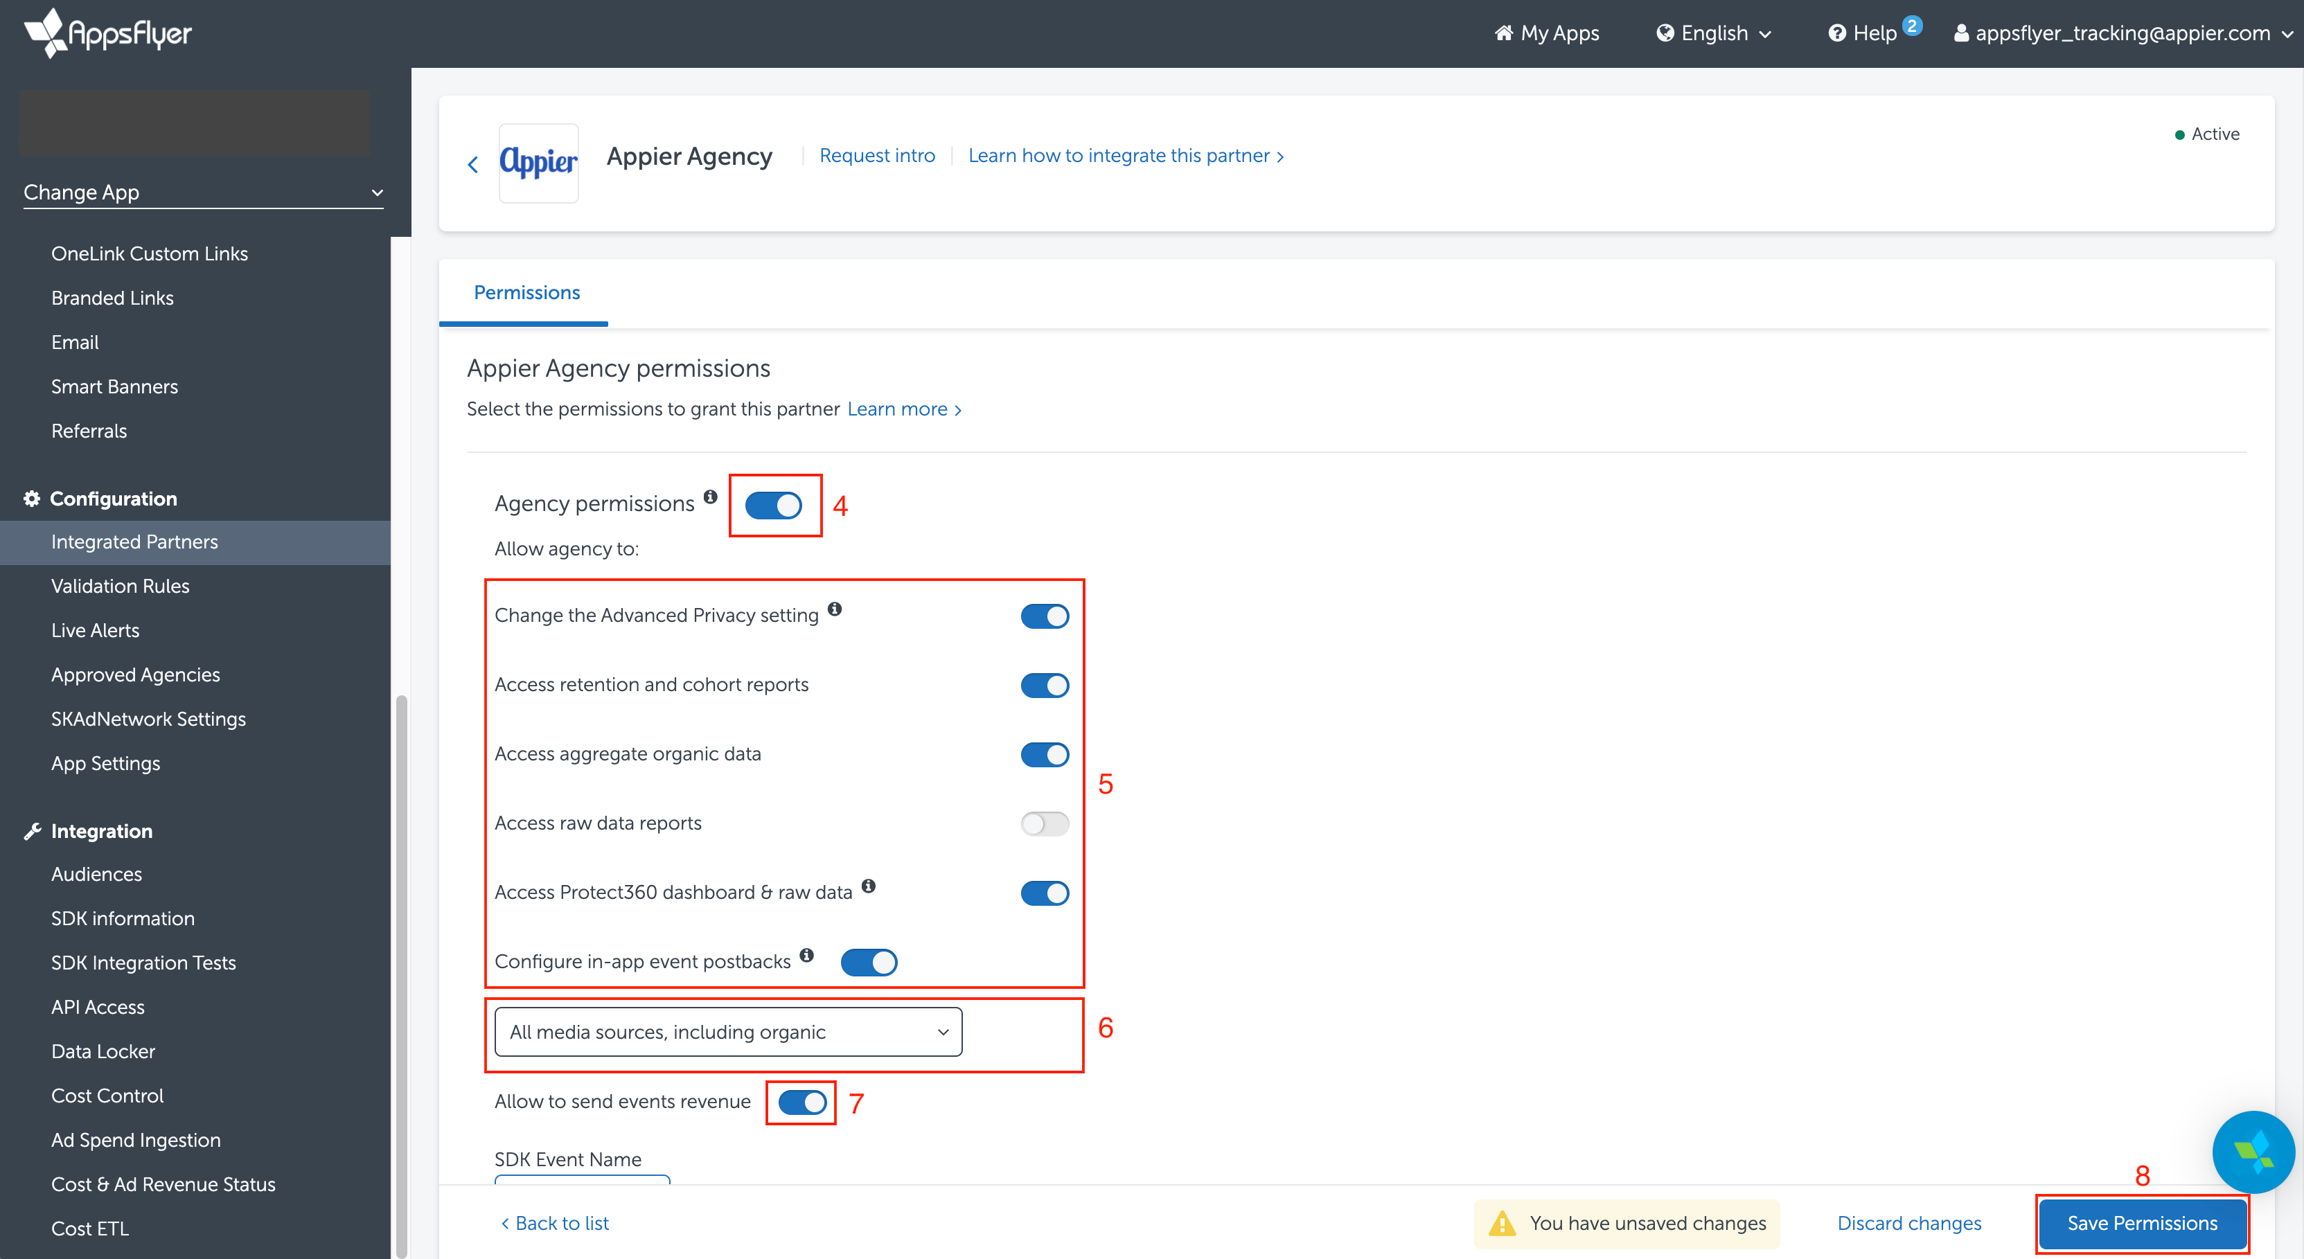The image size is (2304, 1259).
Task: Click info icon next to Advanced Privacy setting
Action: click(x=835, y=609)
